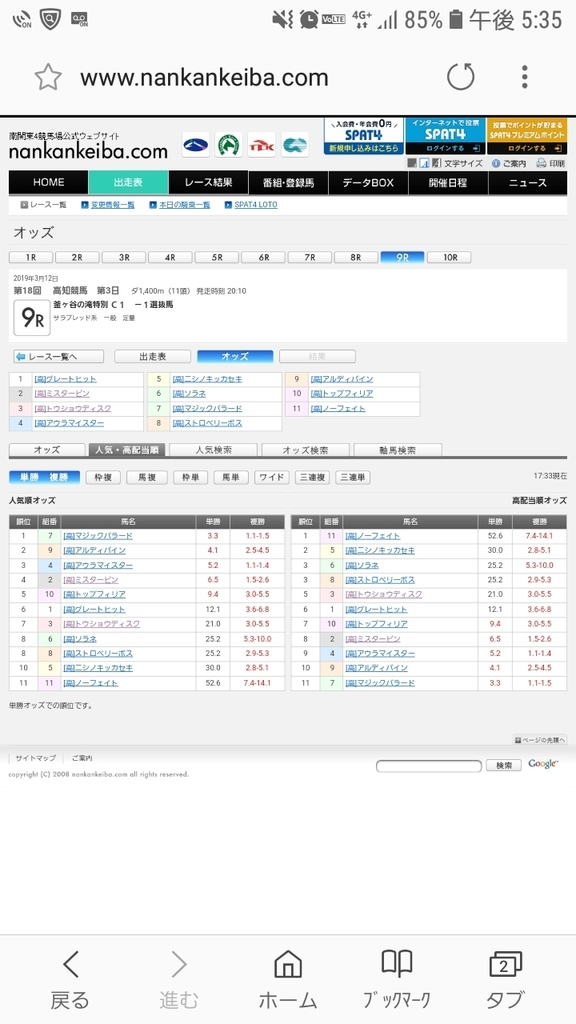576x1024 pixels.
Task: Click the red TCK racecourse logo
Action: [262, 145]
